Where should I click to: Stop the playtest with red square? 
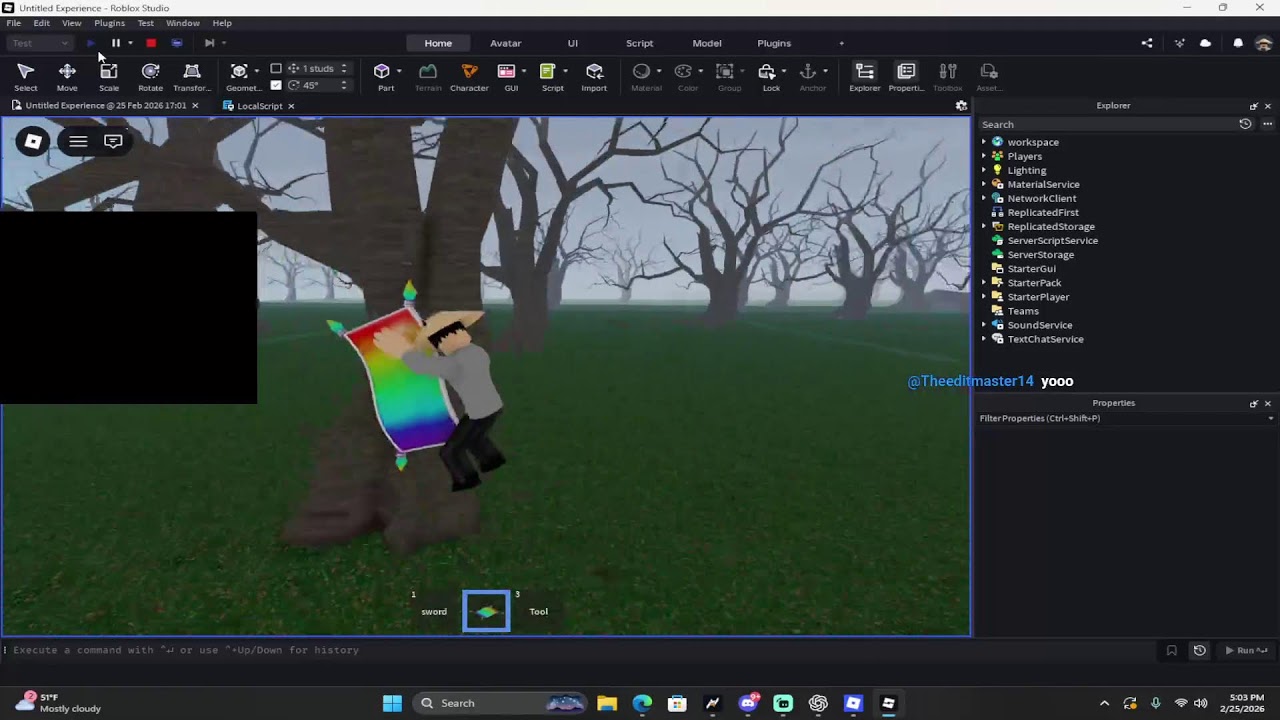coord(151,43)
